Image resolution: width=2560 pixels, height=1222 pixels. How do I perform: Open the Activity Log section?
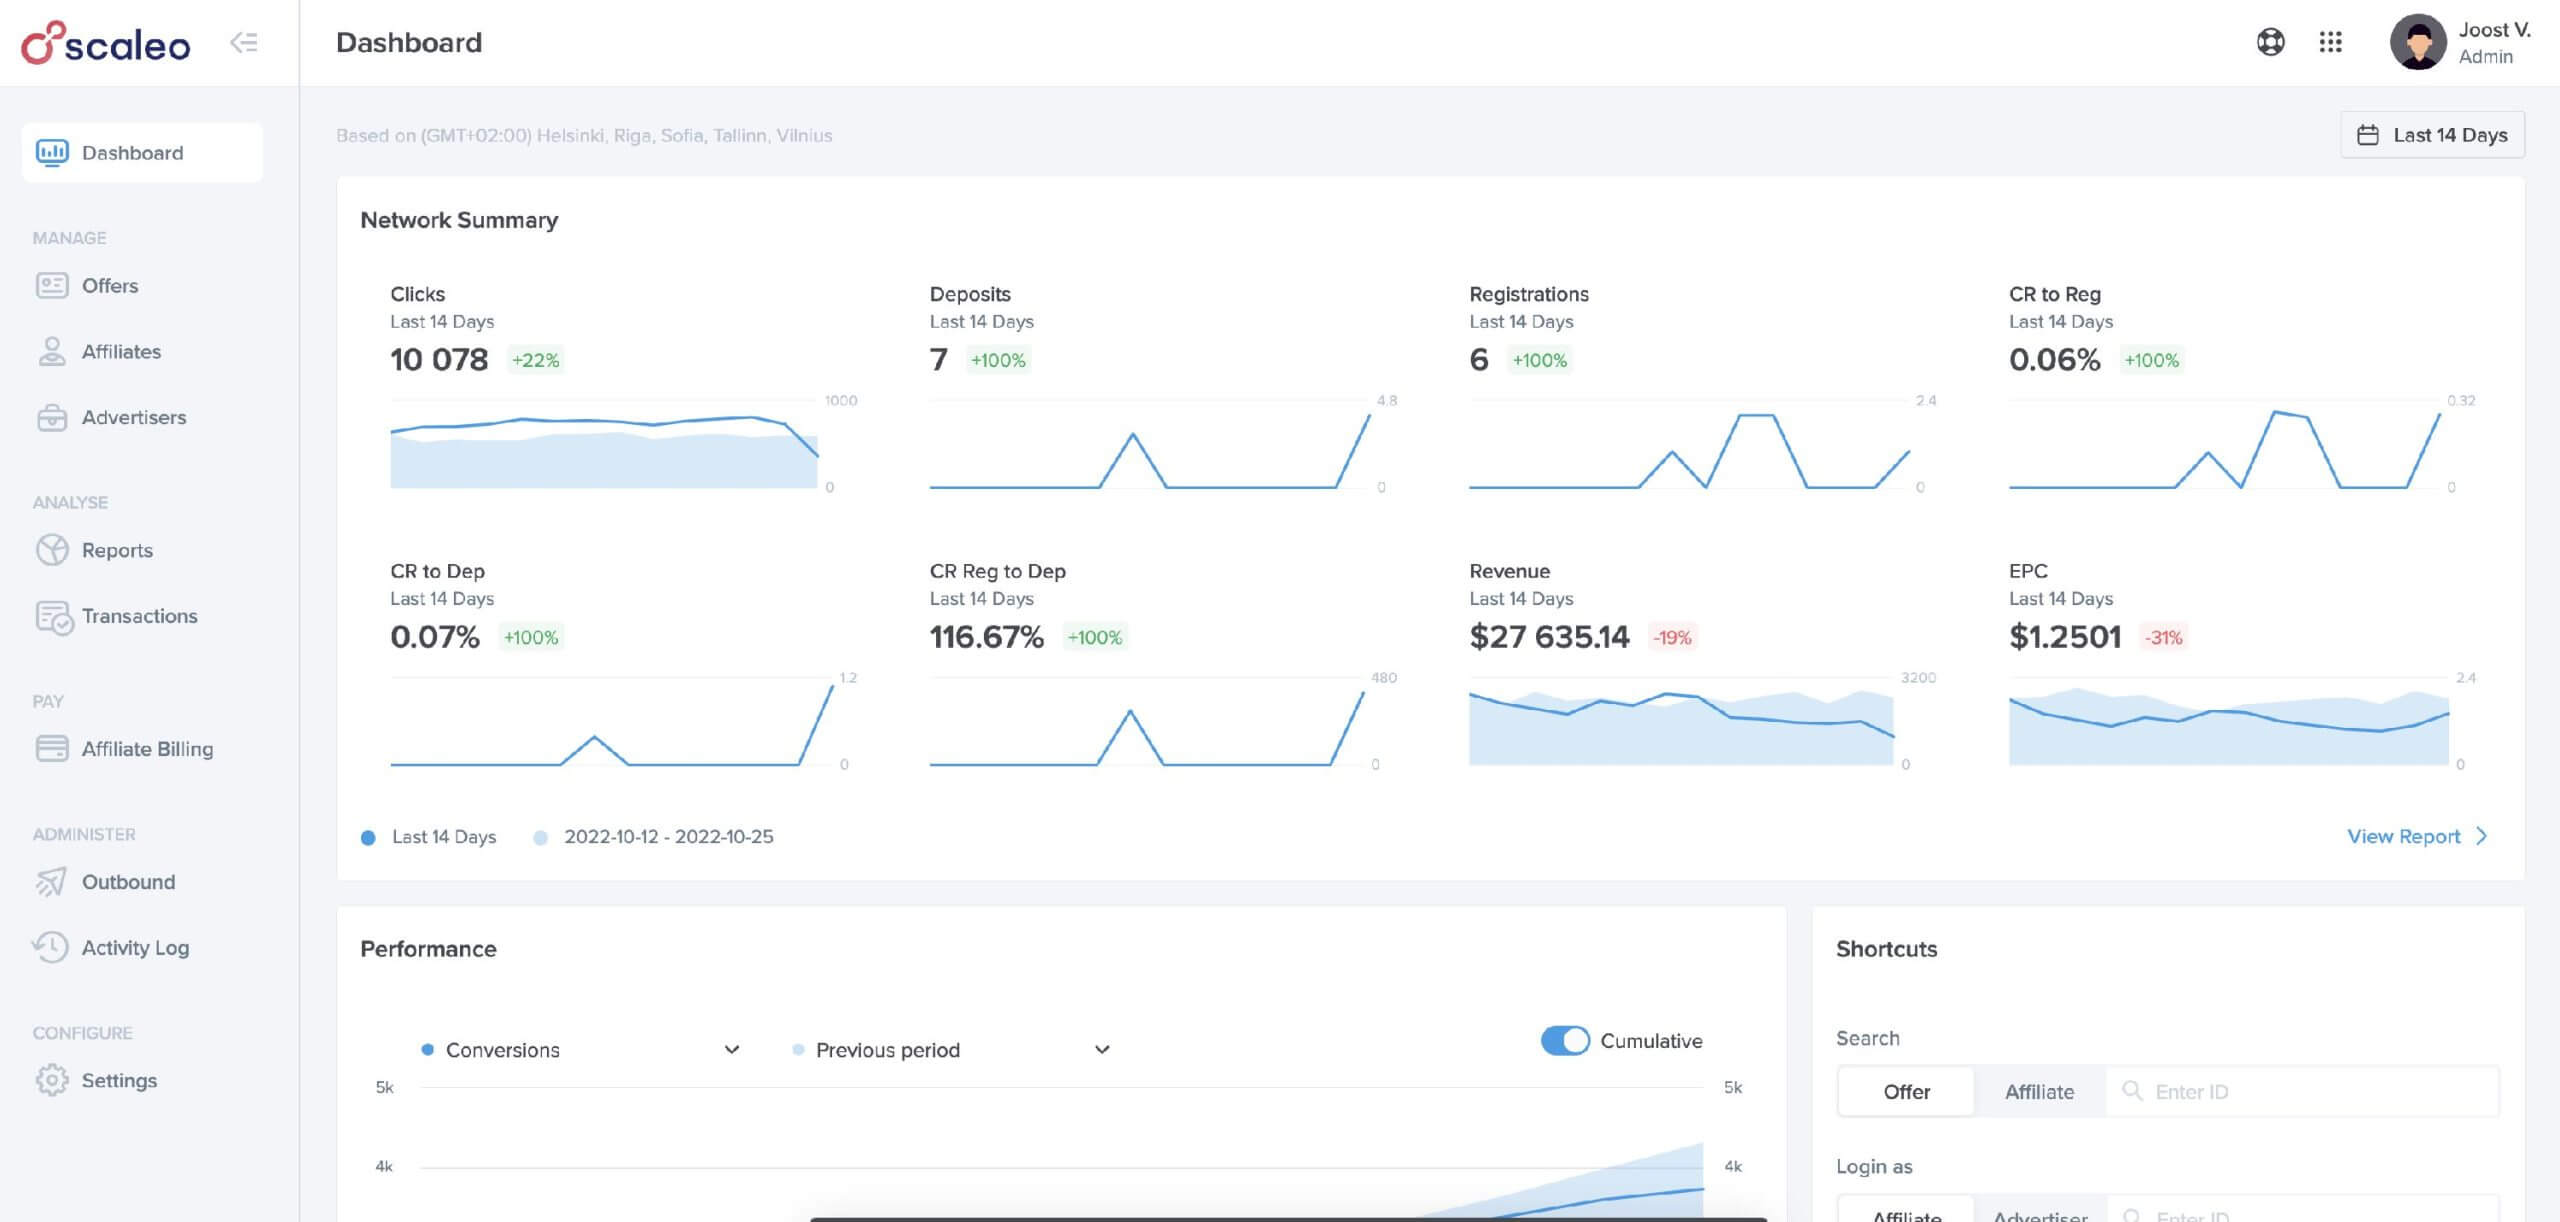point(136,946)
